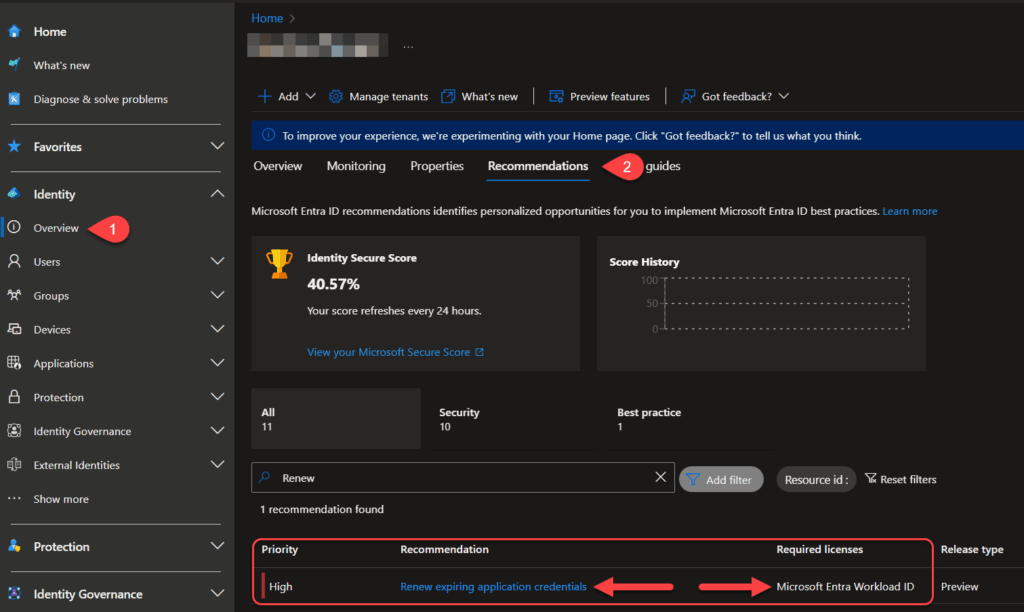Click the Preview release type cell
The height and width of the screenshot is (612, 1024).
959,587
